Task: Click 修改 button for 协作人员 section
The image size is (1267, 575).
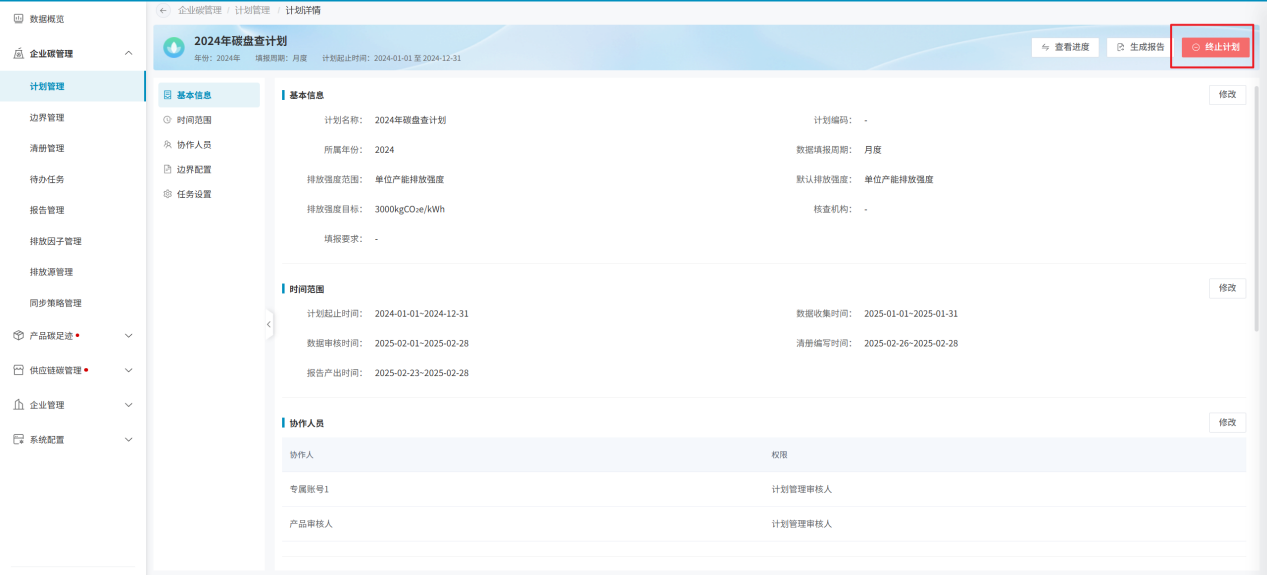Action: click(1227, 423)
